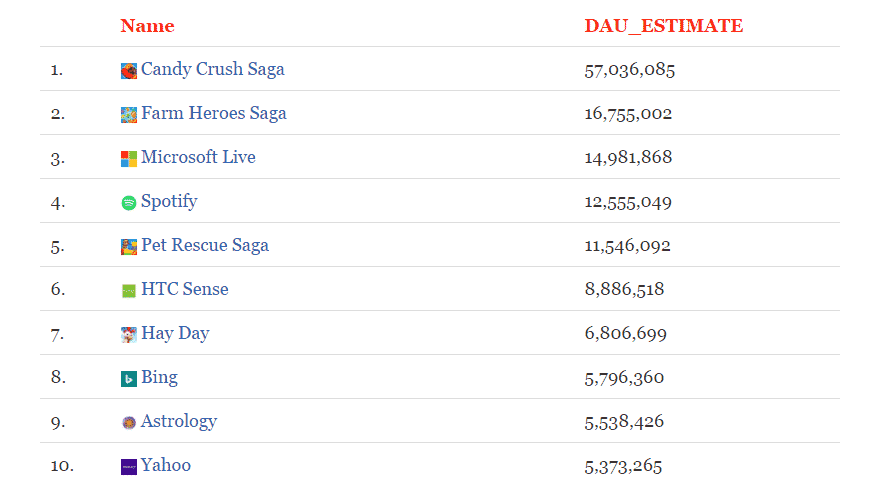Open the Spotify app link
The width and height of the screenshot is (872, 486).
point(169,202)
